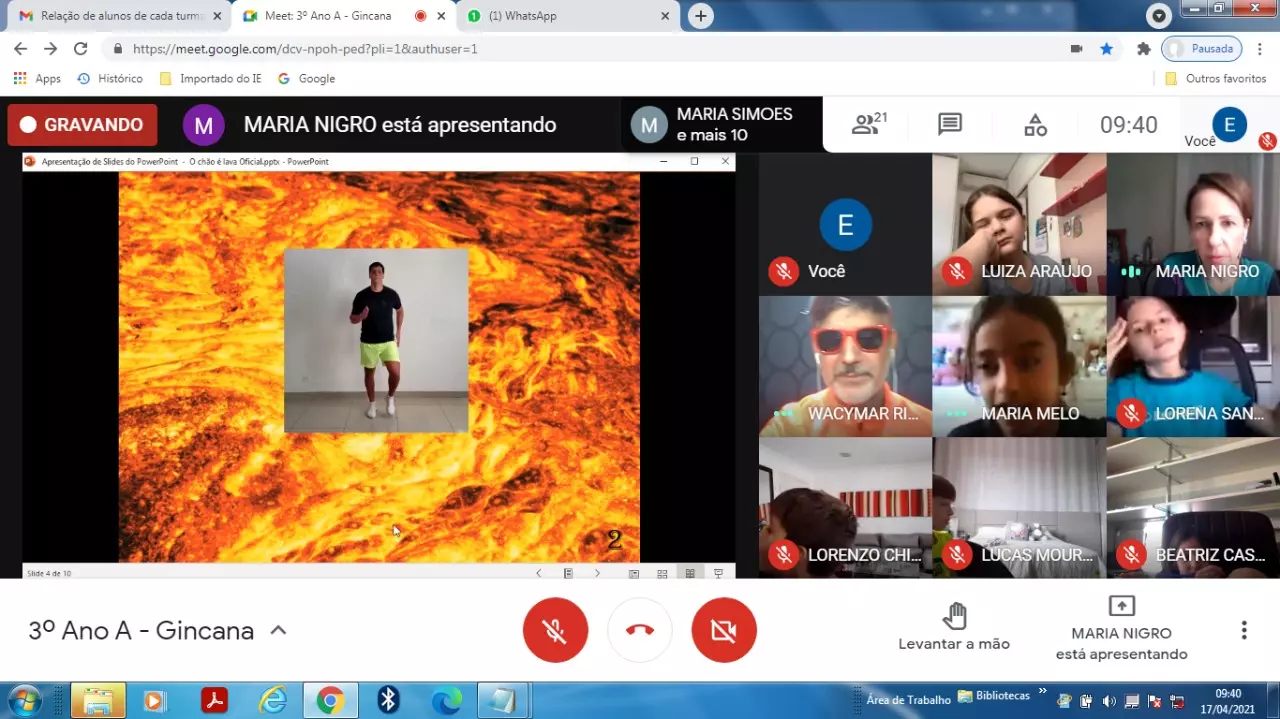This screenshot has height=719, width=1280.
Task: Open the activities shapes icon
Action: tap(1035, 125)
